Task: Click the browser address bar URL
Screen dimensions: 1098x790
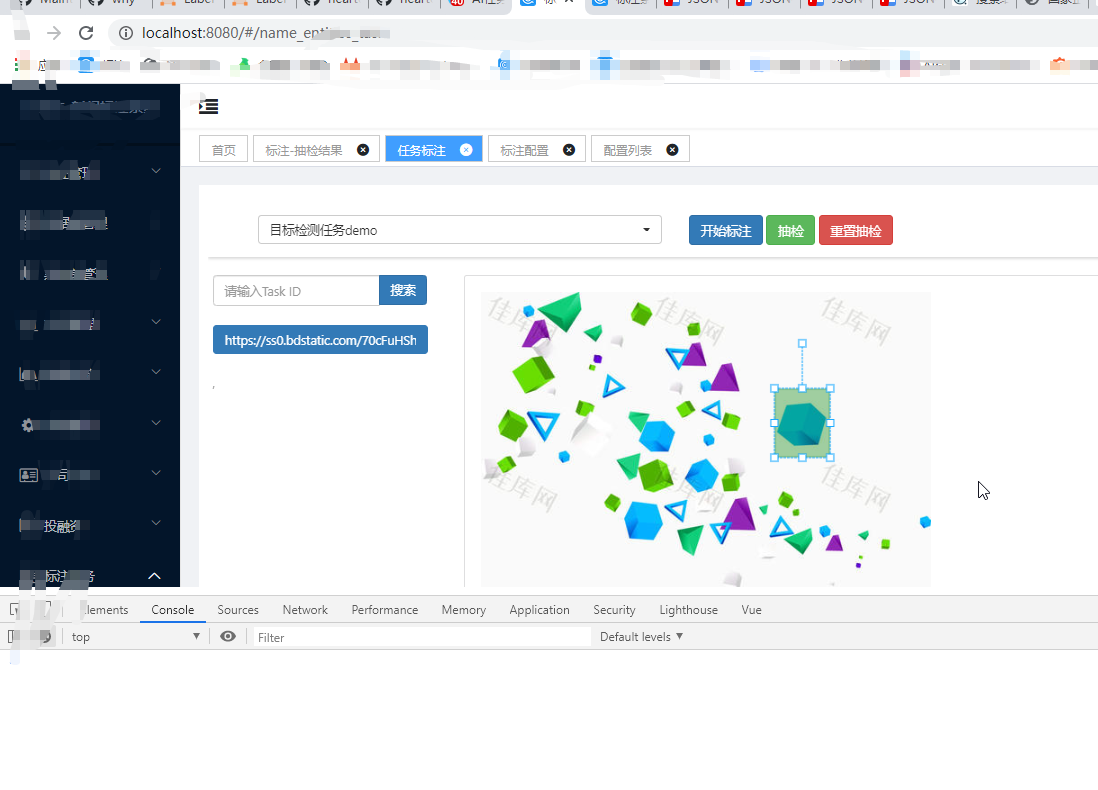Action: [x=266, y=33]
